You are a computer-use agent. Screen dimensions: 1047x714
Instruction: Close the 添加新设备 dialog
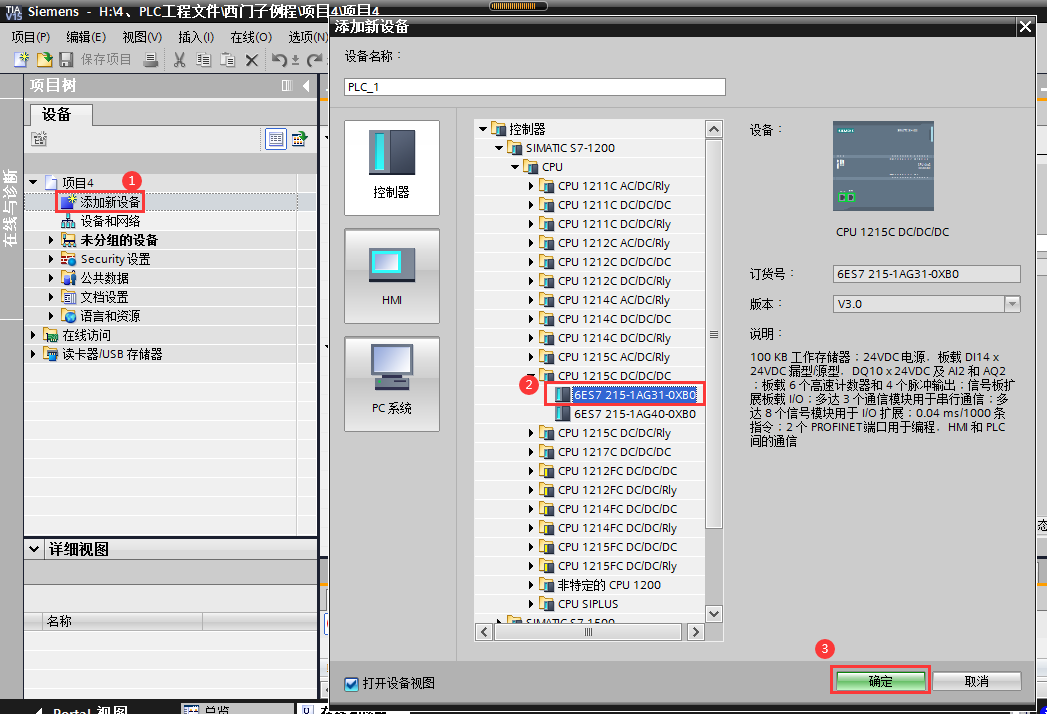(1025, 27)
